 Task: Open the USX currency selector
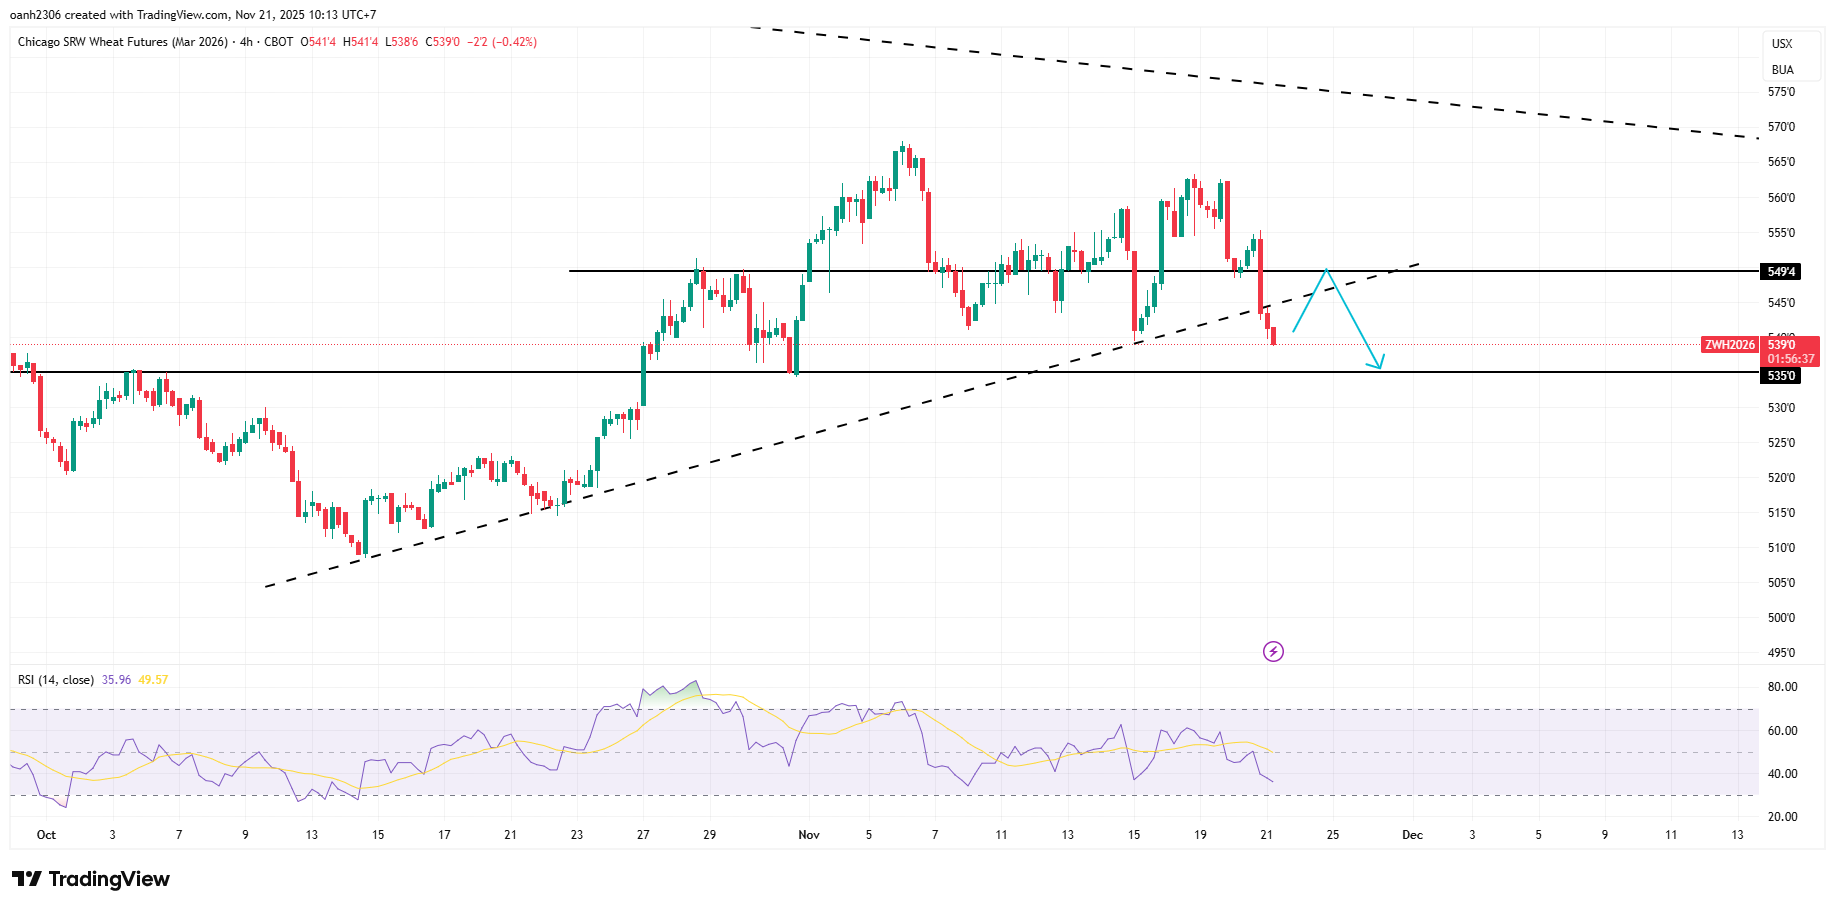pos(1782,44)
